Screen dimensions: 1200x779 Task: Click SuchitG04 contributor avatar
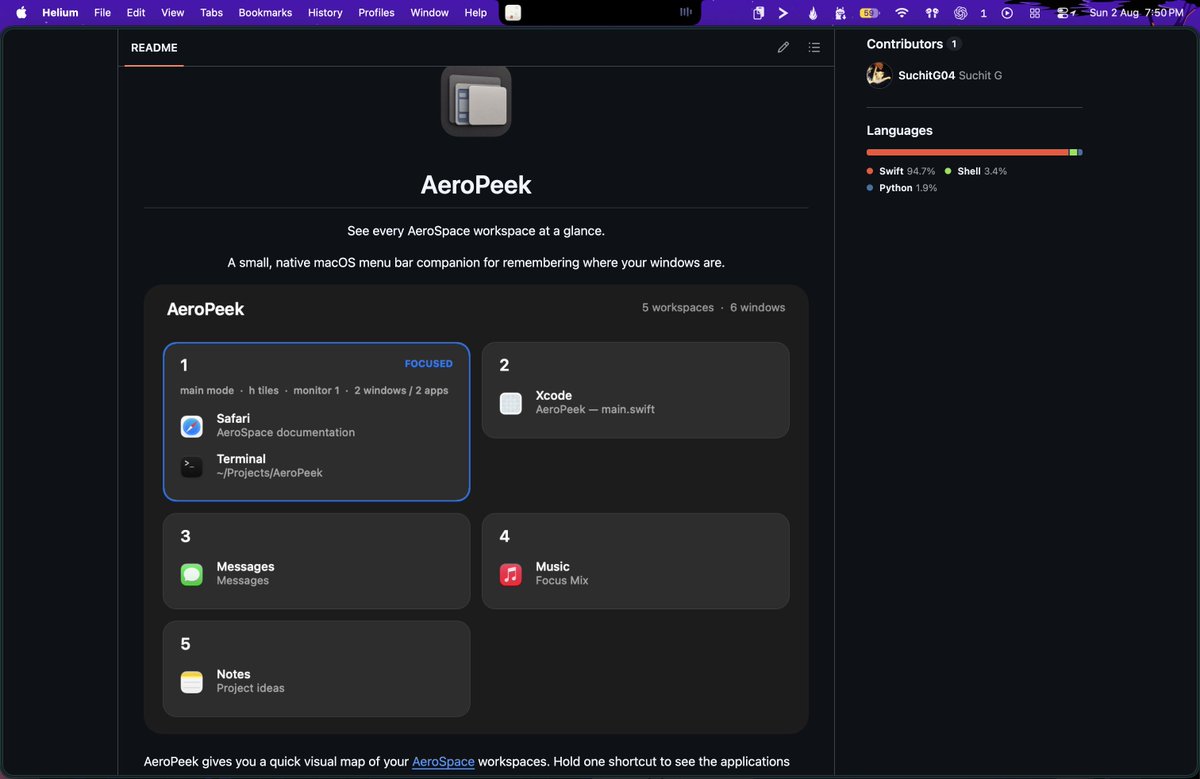(879, 75)
